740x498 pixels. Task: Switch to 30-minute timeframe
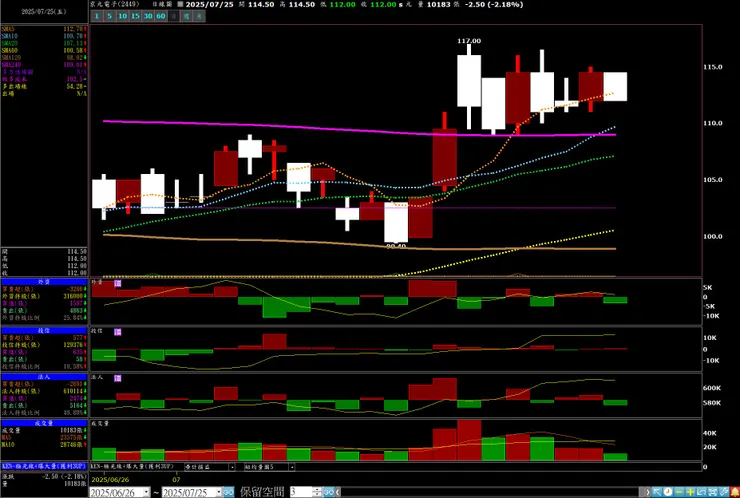[x=148, y=16]
